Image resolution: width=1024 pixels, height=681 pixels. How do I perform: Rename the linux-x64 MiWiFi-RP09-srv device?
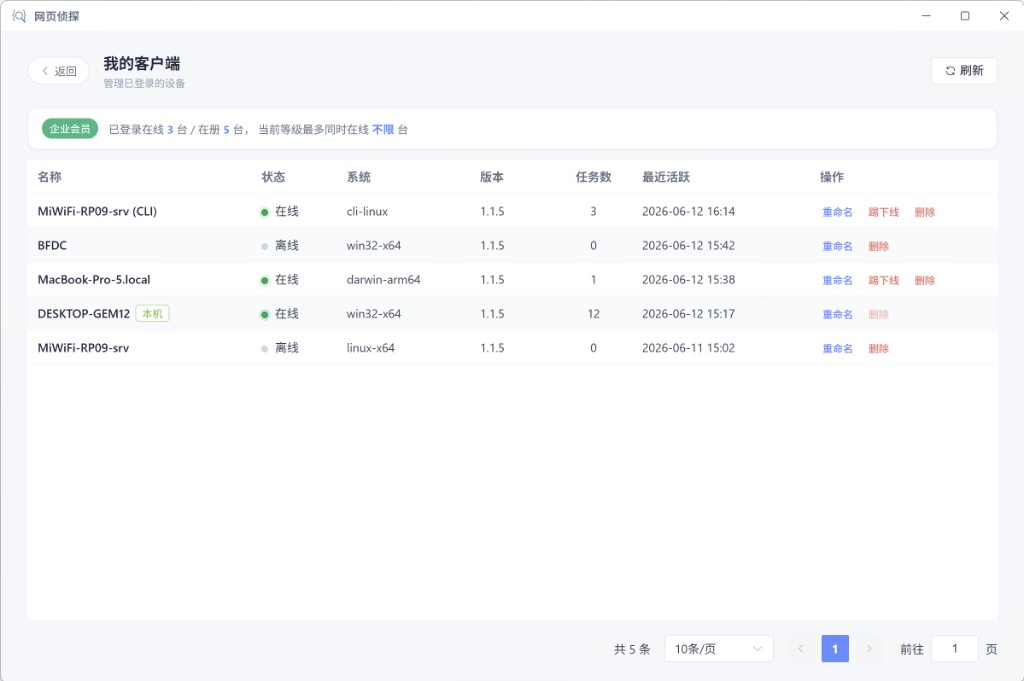[837, 348]
